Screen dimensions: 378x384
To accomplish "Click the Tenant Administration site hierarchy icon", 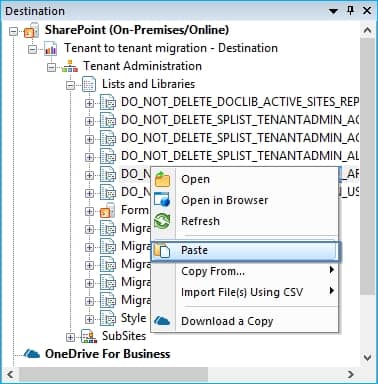I will pos(70,66).
